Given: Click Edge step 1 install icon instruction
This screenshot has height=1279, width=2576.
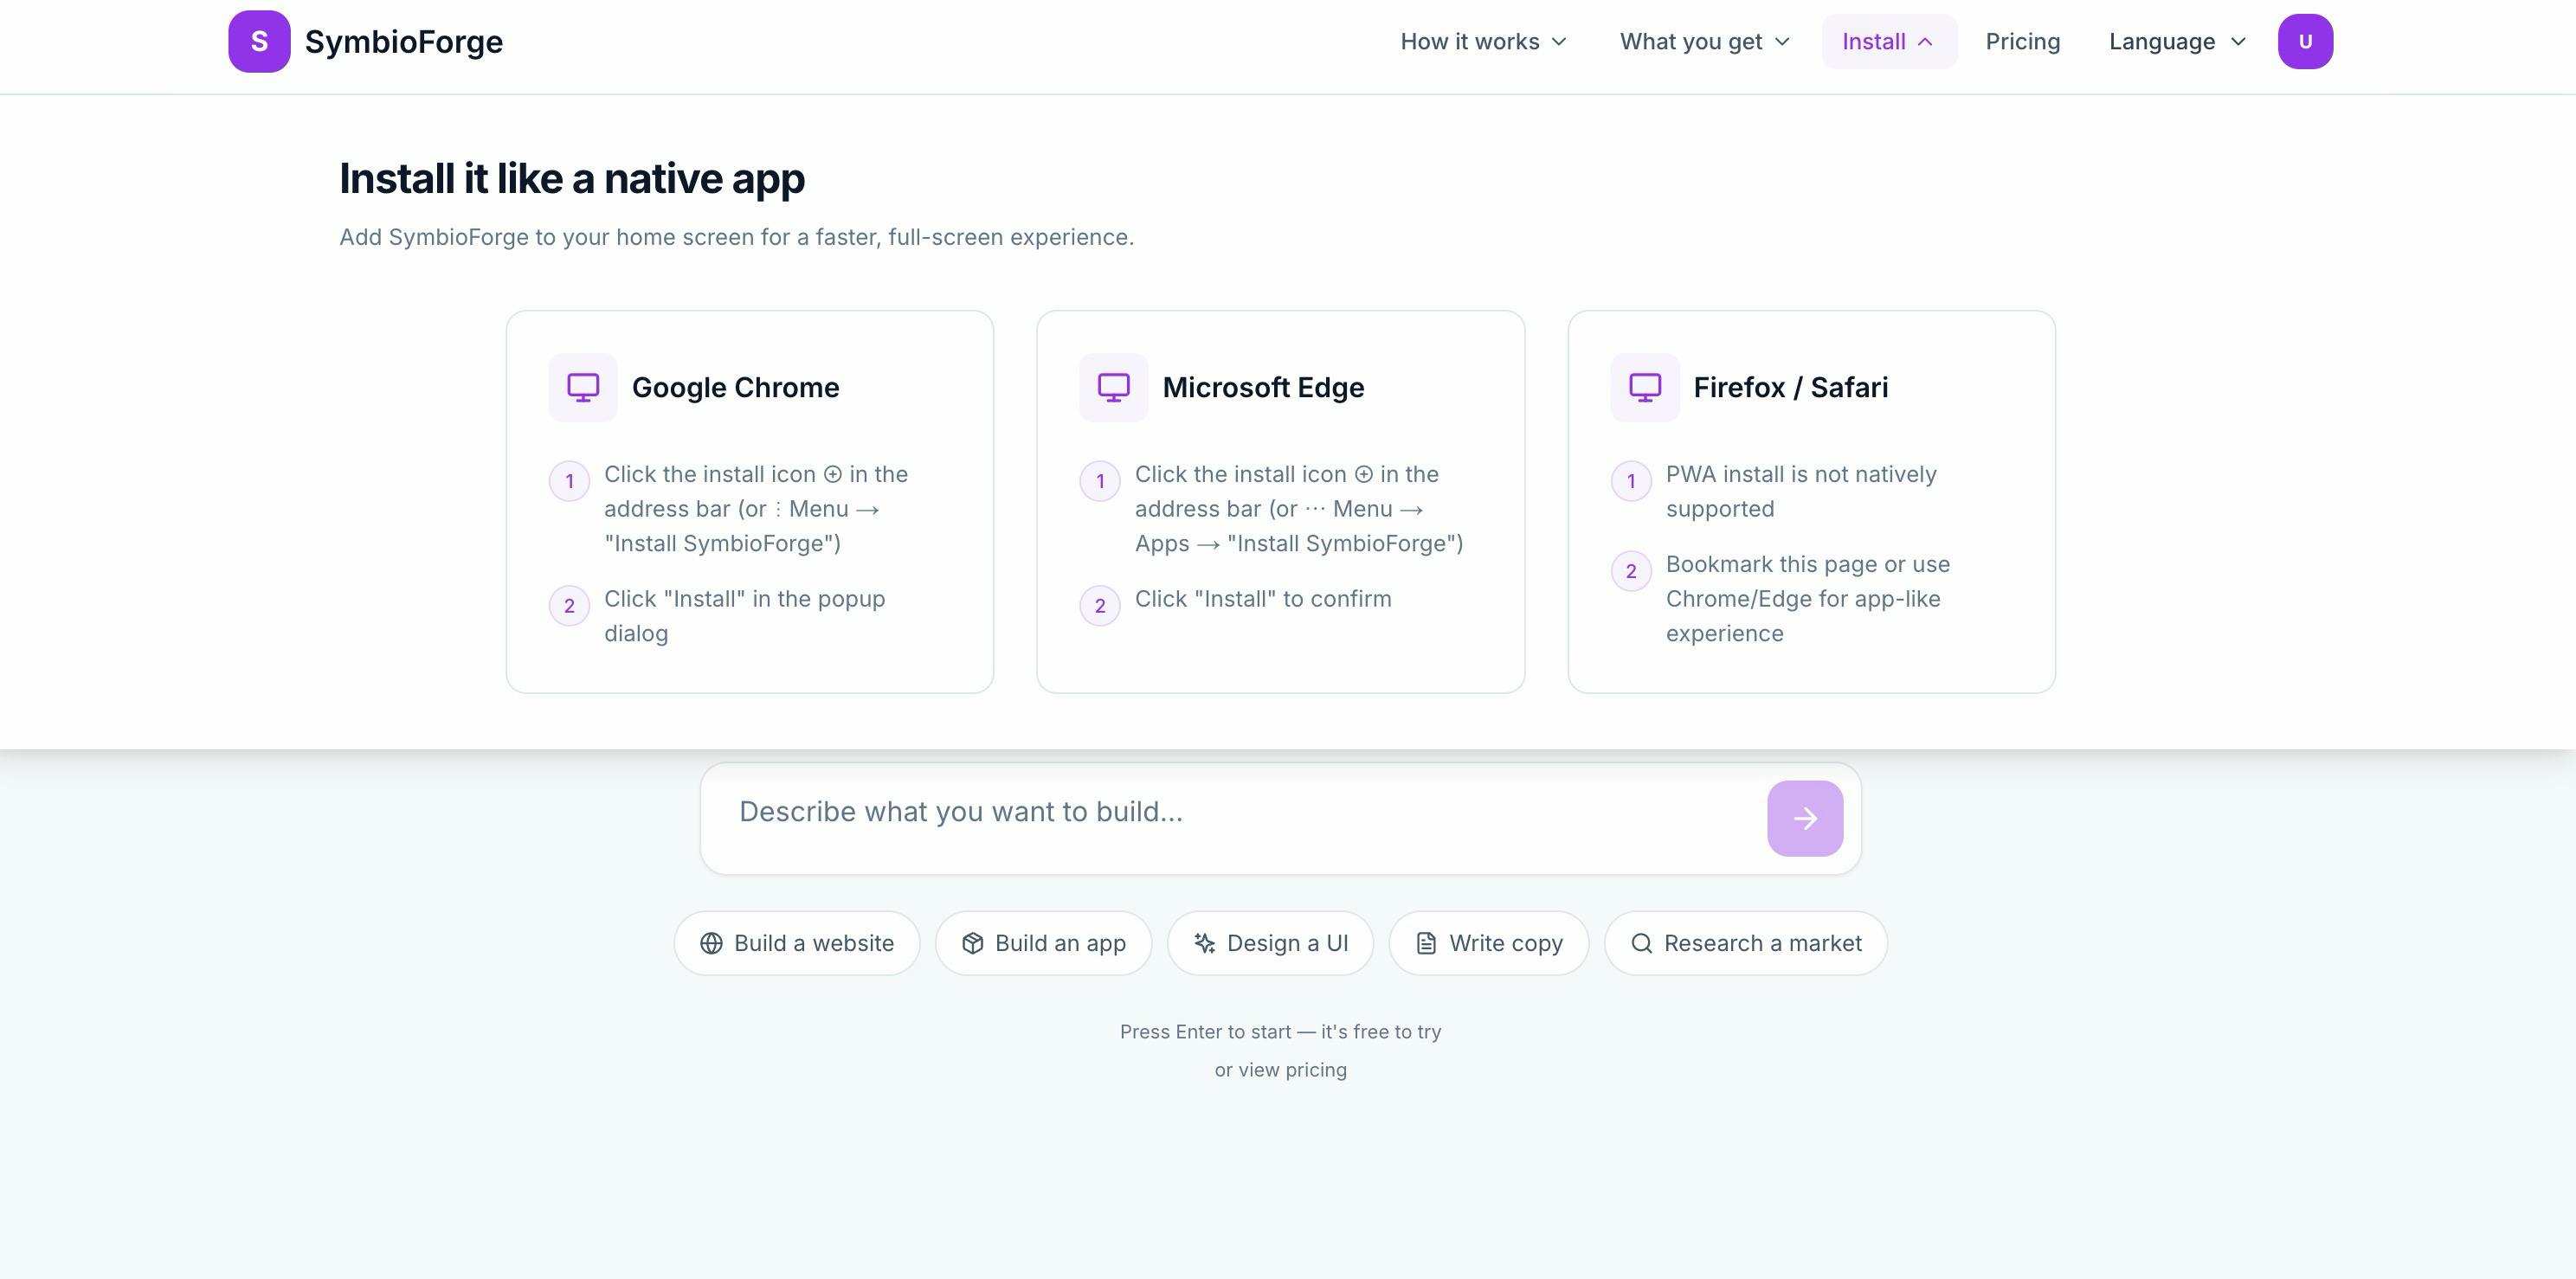Looking at the screenshot, I should pos(1299,509).
